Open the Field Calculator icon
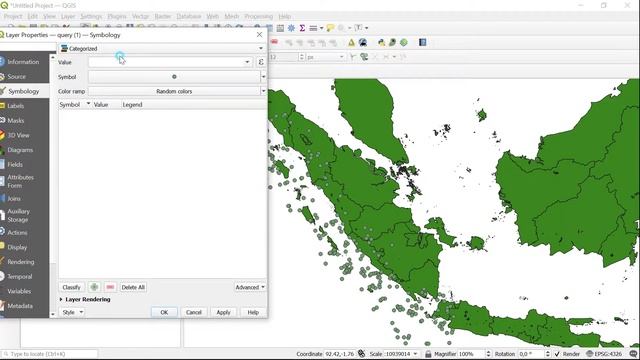The height and width of the screenshot is (360, 640). [280, 28]
